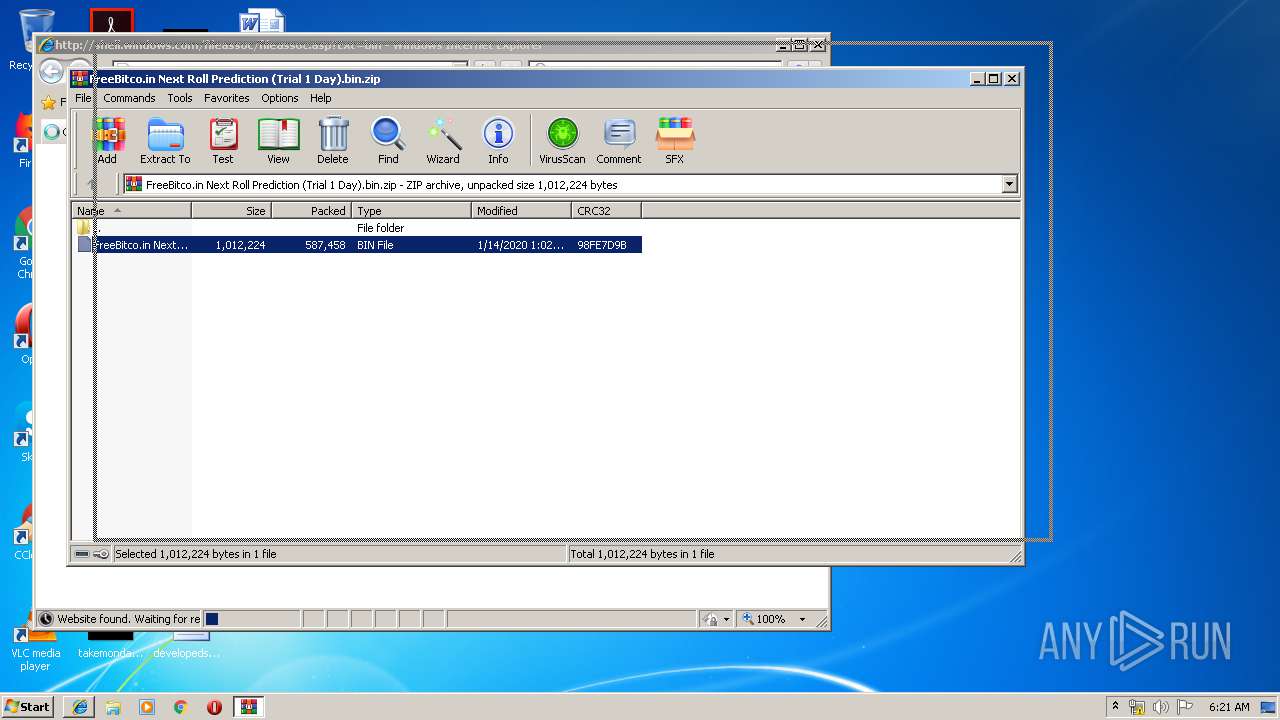Click 'Total 1,012,224 bytes in 1 file' status text
This screenshot has width=1280, height=720.
642,554
